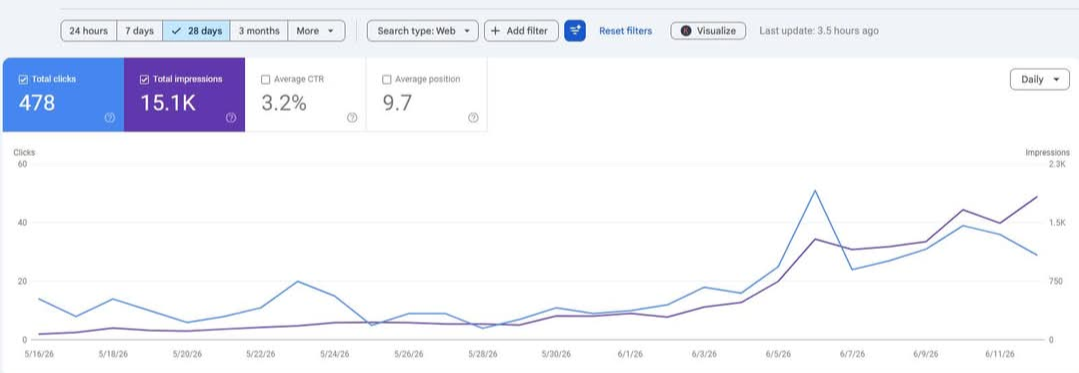Click the 5/16/26 date label on chart axis
Screen dimensions: 1079x373
39,354
